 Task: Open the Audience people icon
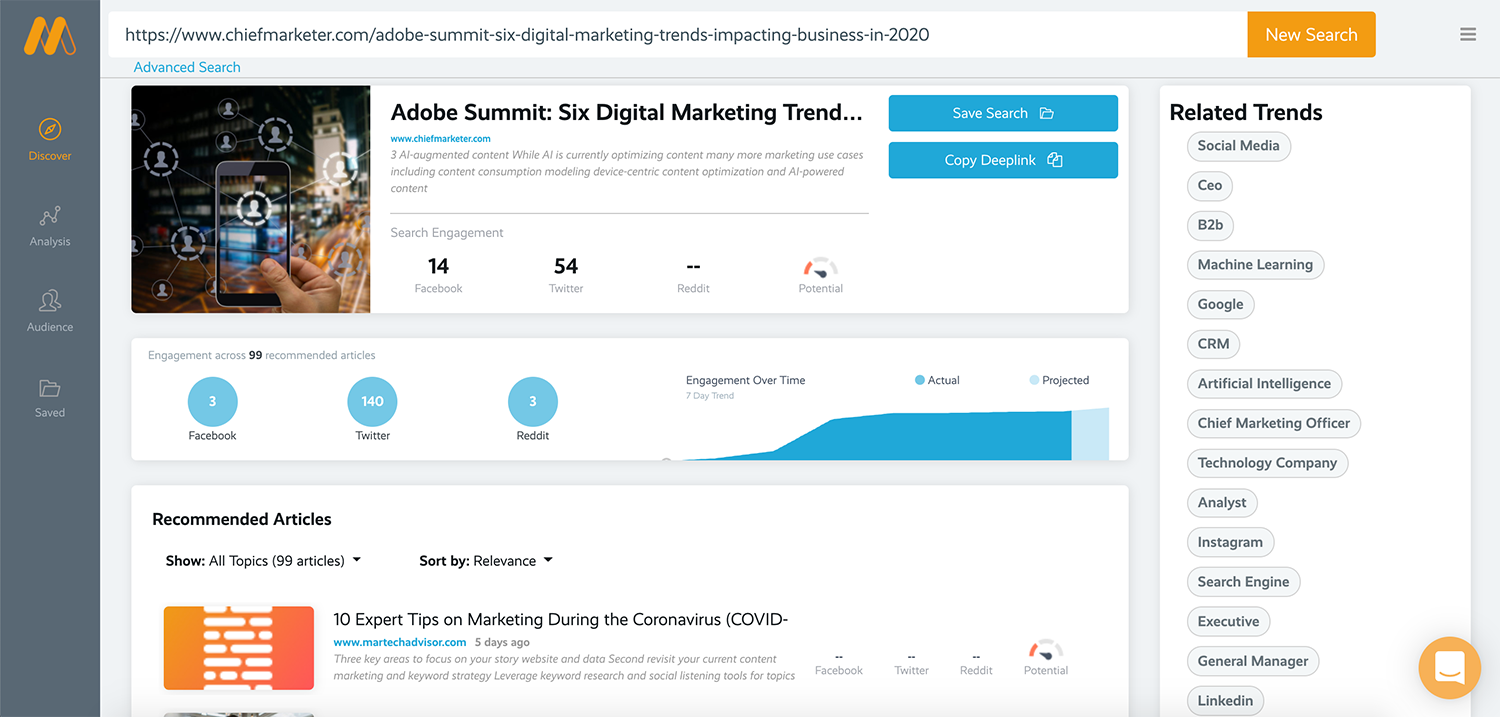pos(50,301)
